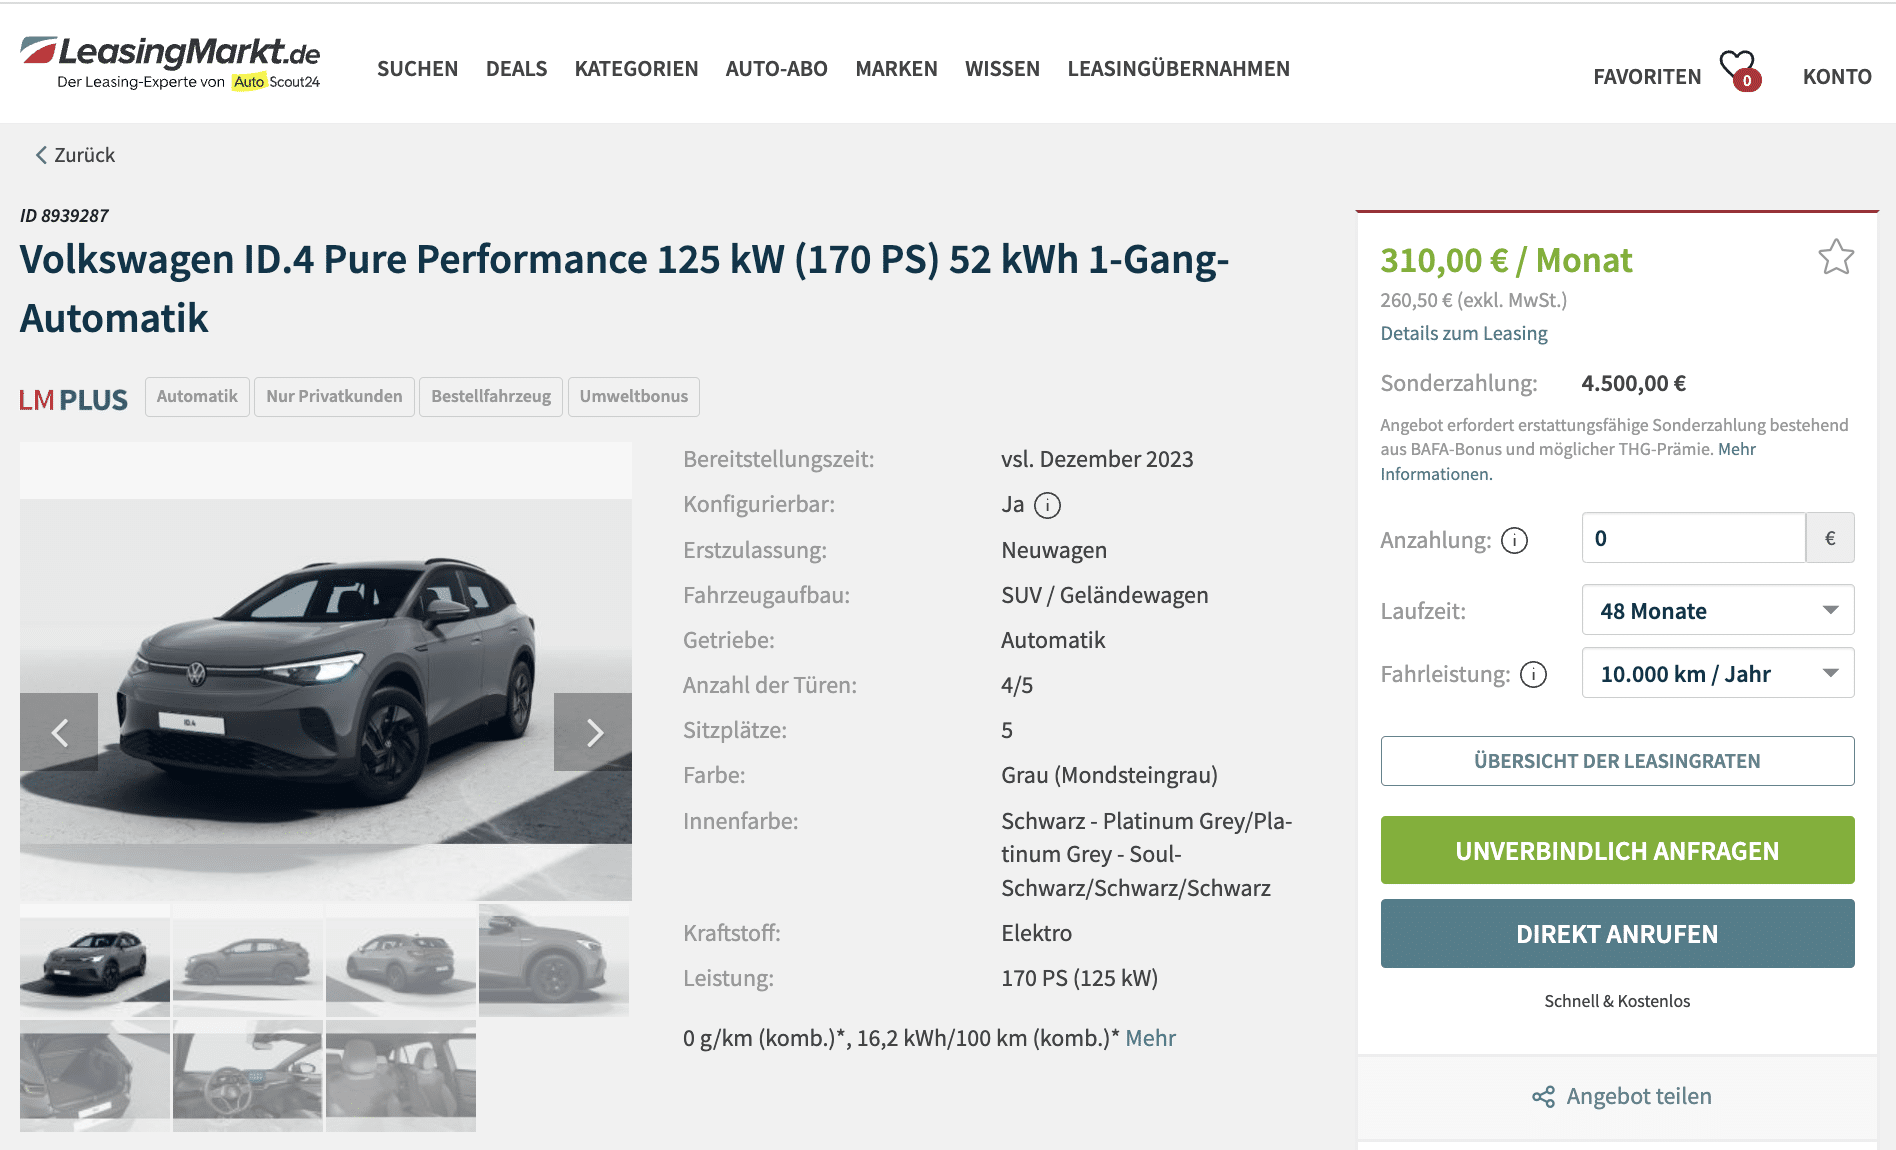Viewport: 1896px width, 1150px height.
Task: Click UNVERBINDLICH ANFRAGEN button
Action: tap(1617, 850)
